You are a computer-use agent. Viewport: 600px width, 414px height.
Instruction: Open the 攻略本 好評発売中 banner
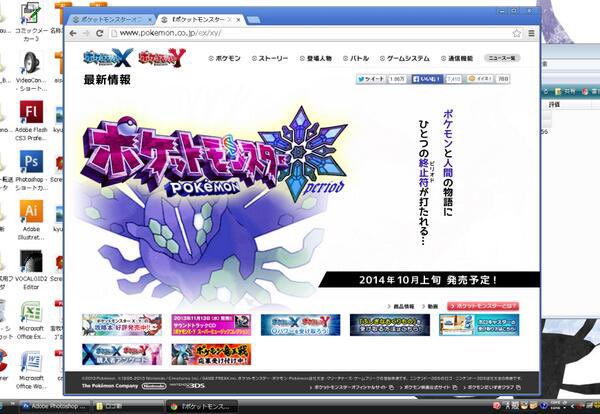coord(122,325)
